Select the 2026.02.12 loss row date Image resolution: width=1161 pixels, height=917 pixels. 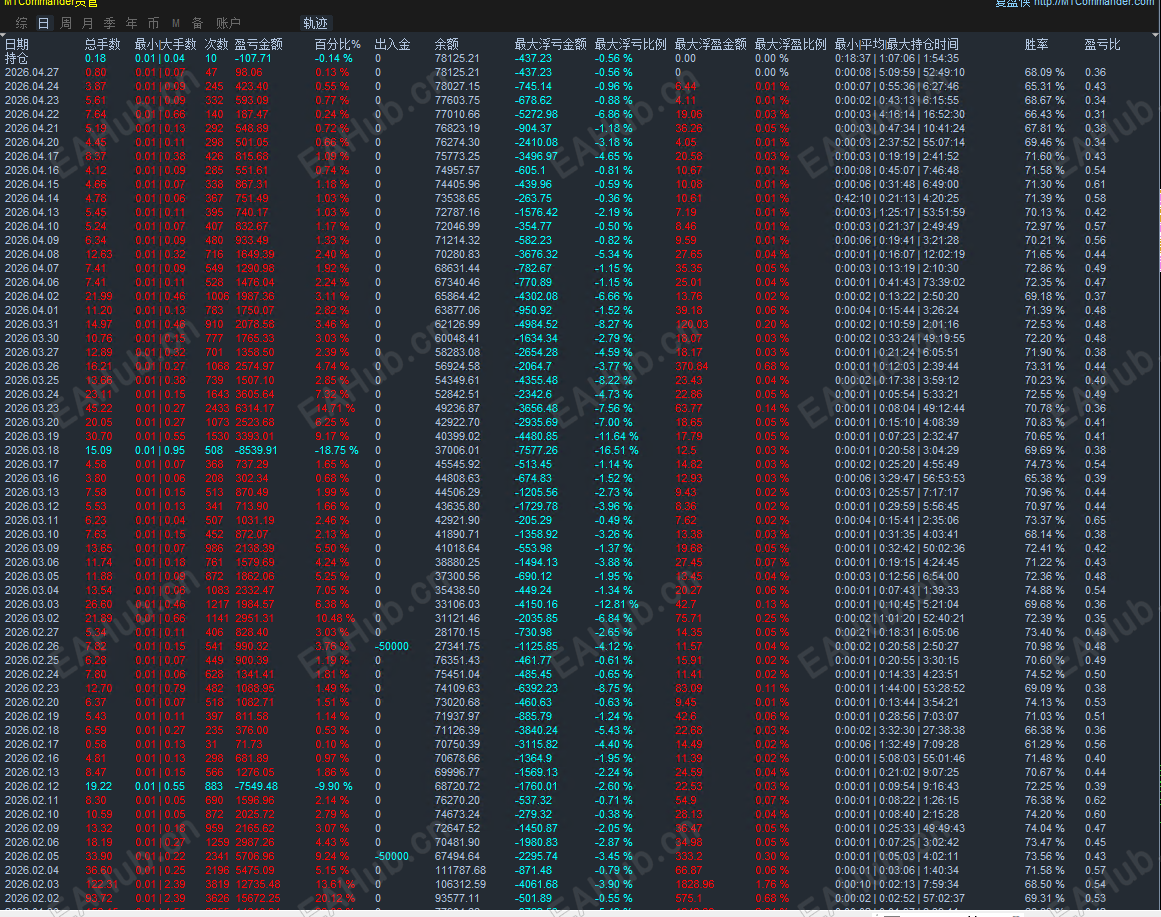(x=32, y=787)
